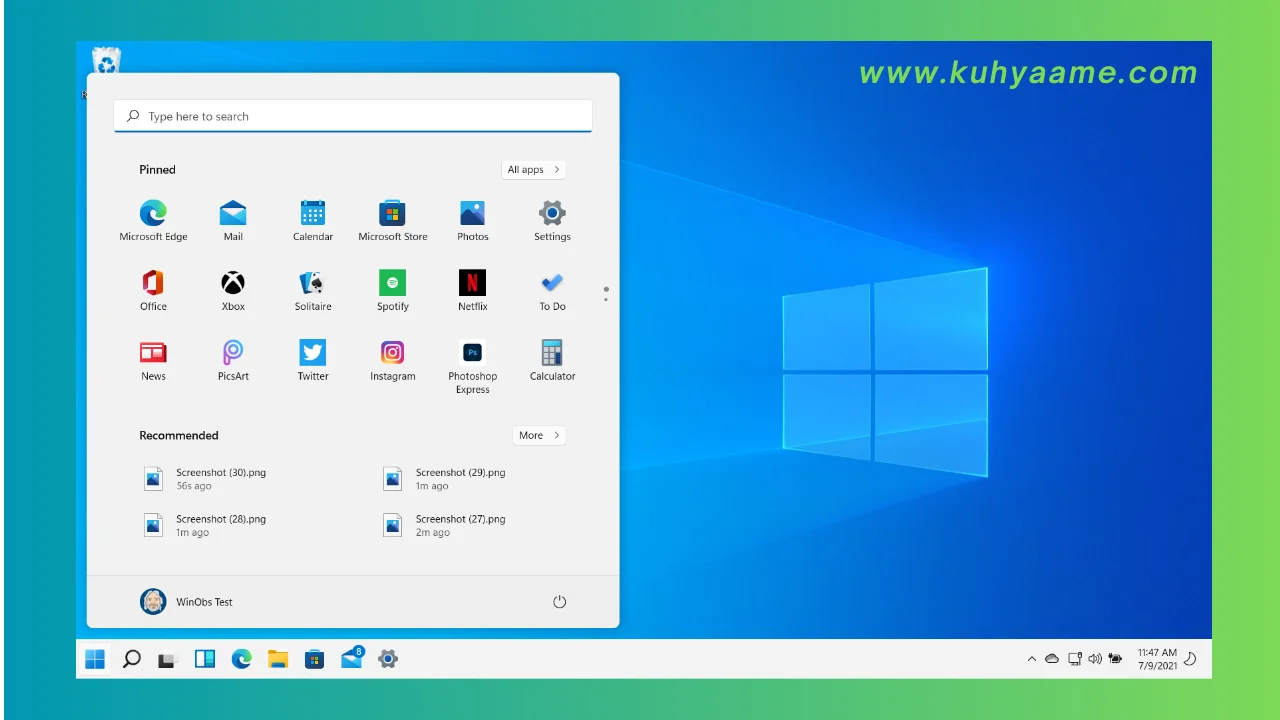The width and height of the screenshot is (1280, 720).
Task: Click the OneDrive cloud tray icon
Action: tap(1052, 659)
